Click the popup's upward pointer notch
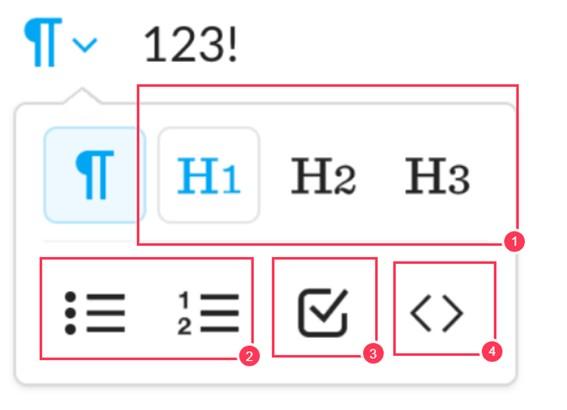 [82, 96]
